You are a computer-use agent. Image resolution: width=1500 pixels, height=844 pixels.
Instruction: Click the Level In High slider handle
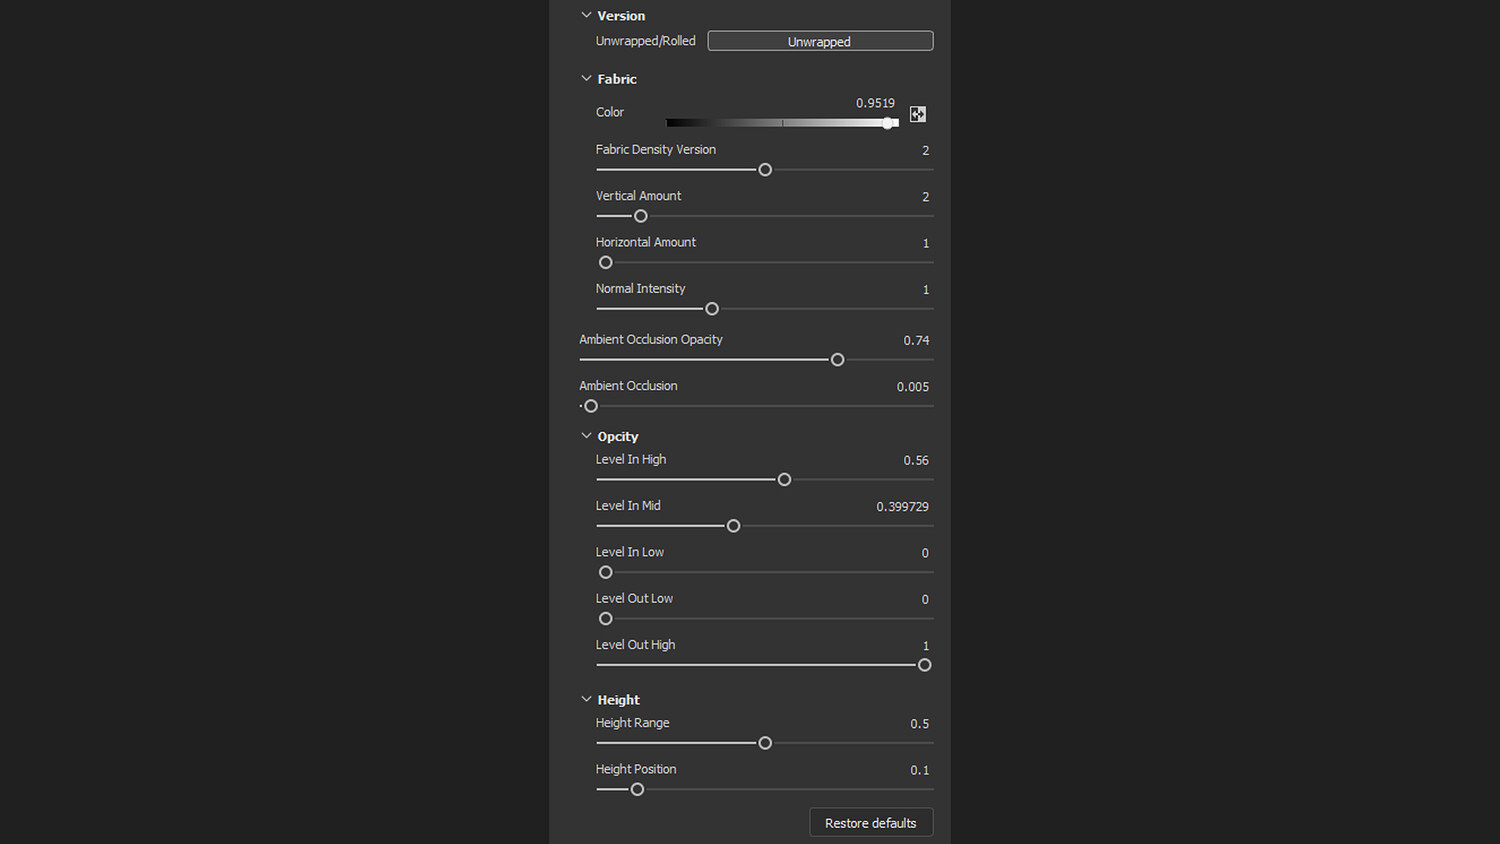pyautogui.click(x=785, y=480)
